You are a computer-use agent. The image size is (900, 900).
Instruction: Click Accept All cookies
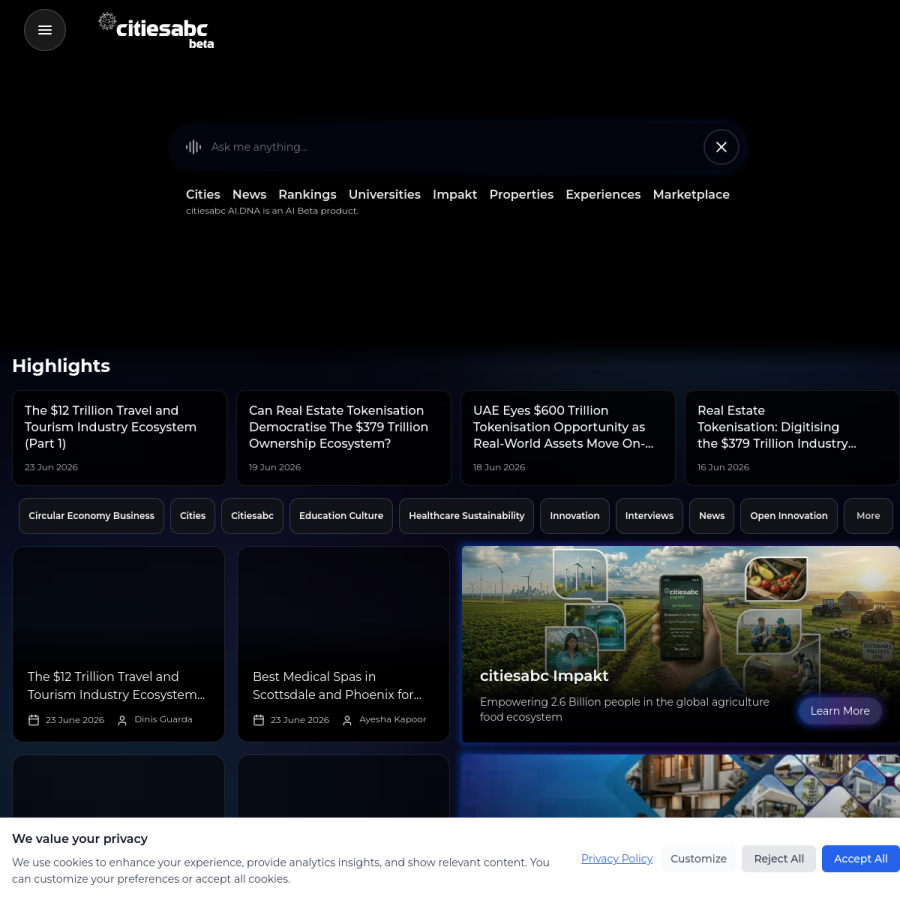point(860,859)
